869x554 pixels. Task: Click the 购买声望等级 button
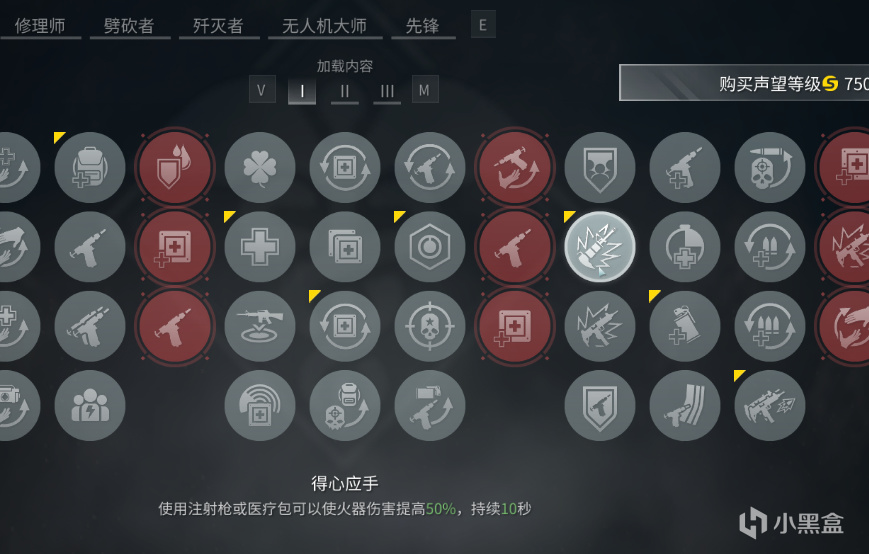[x=744, y=83]
